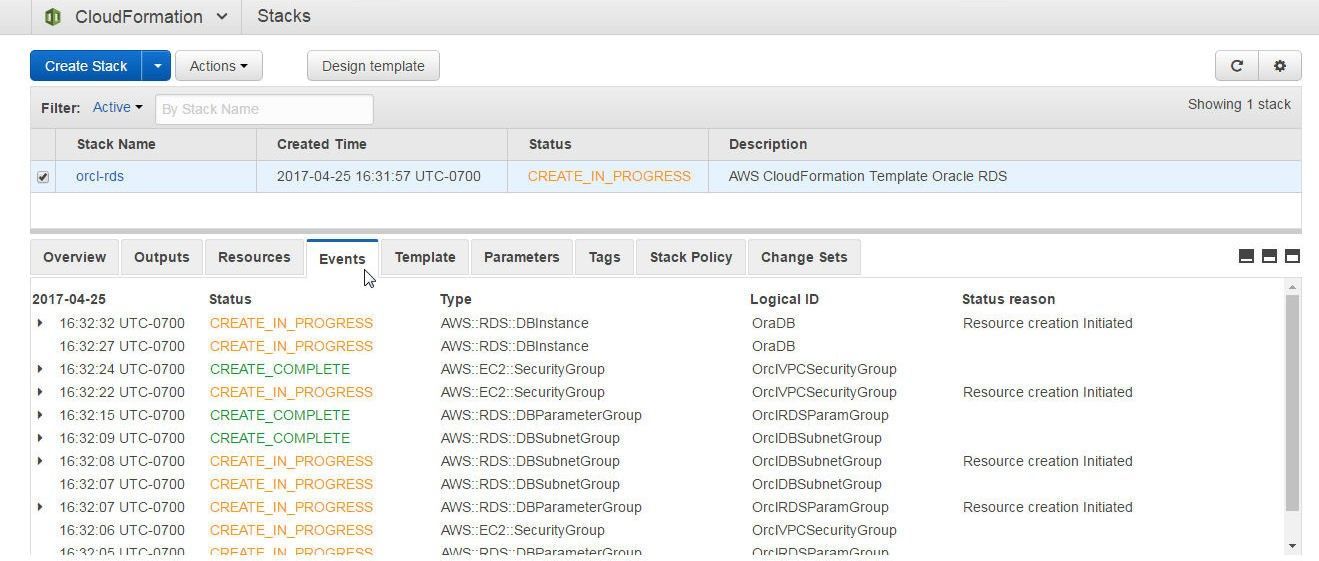Screen dimensions: 1319x561
Task: Click the CloudFormation service logo icon
Action: 52,17
